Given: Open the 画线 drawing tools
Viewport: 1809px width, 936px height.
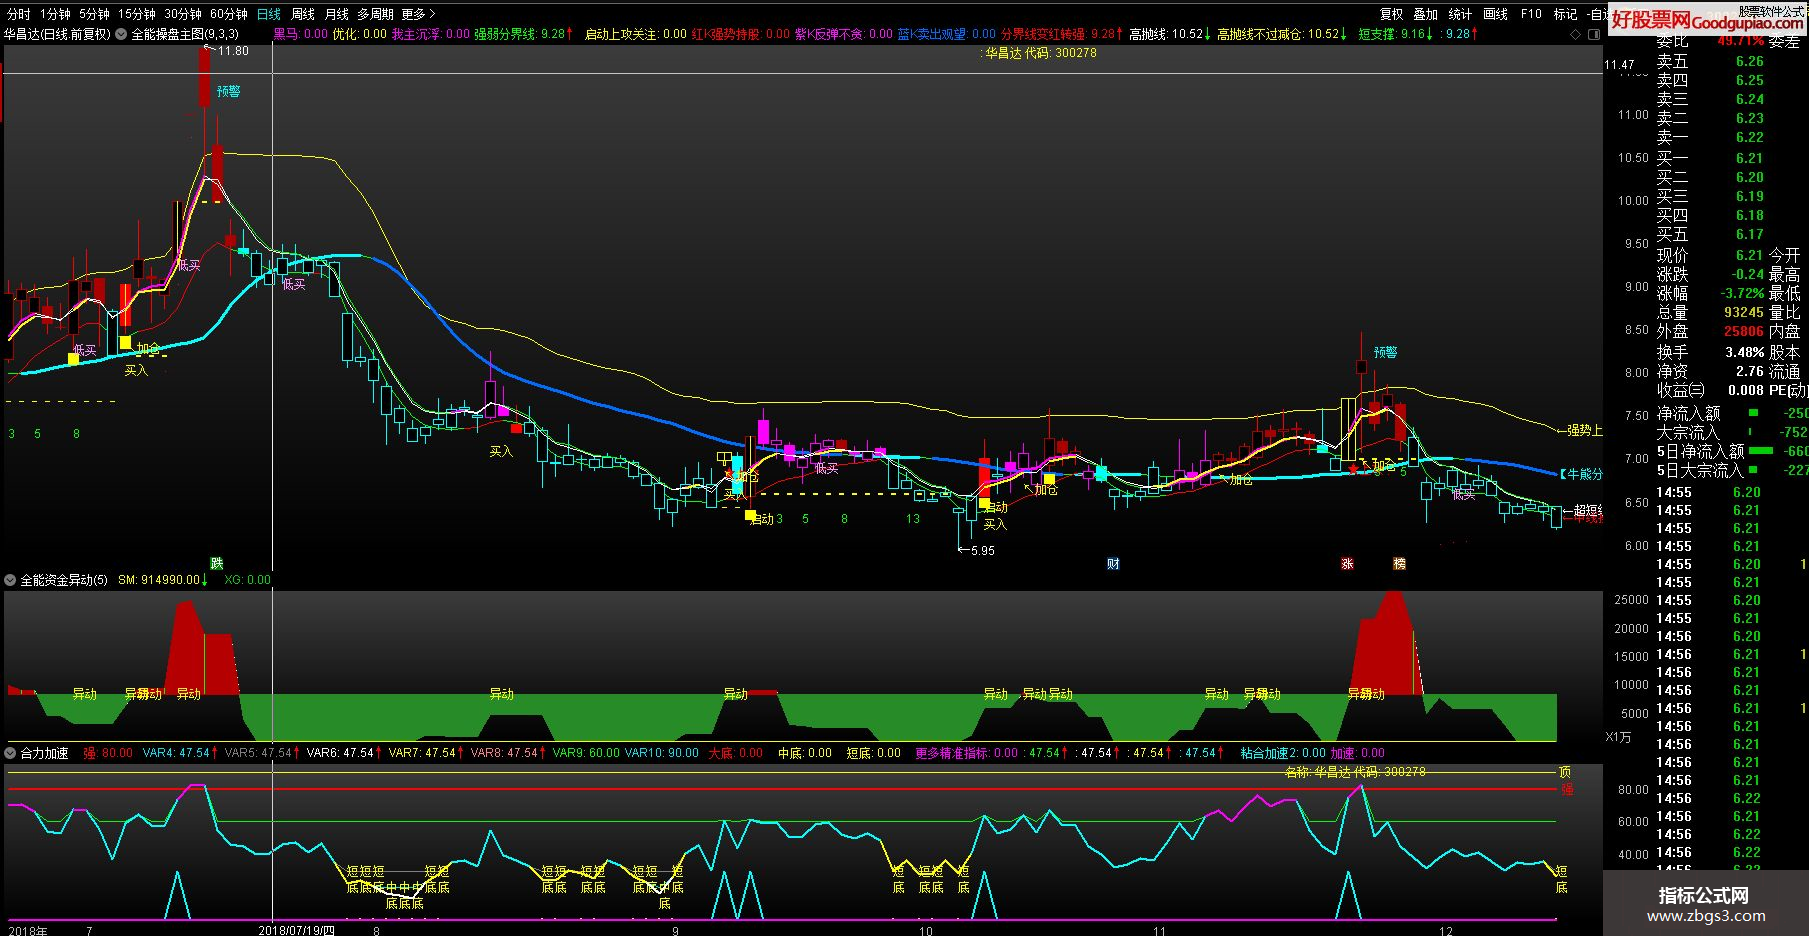Looking at the screenshot, I should tap(1495, 14).
